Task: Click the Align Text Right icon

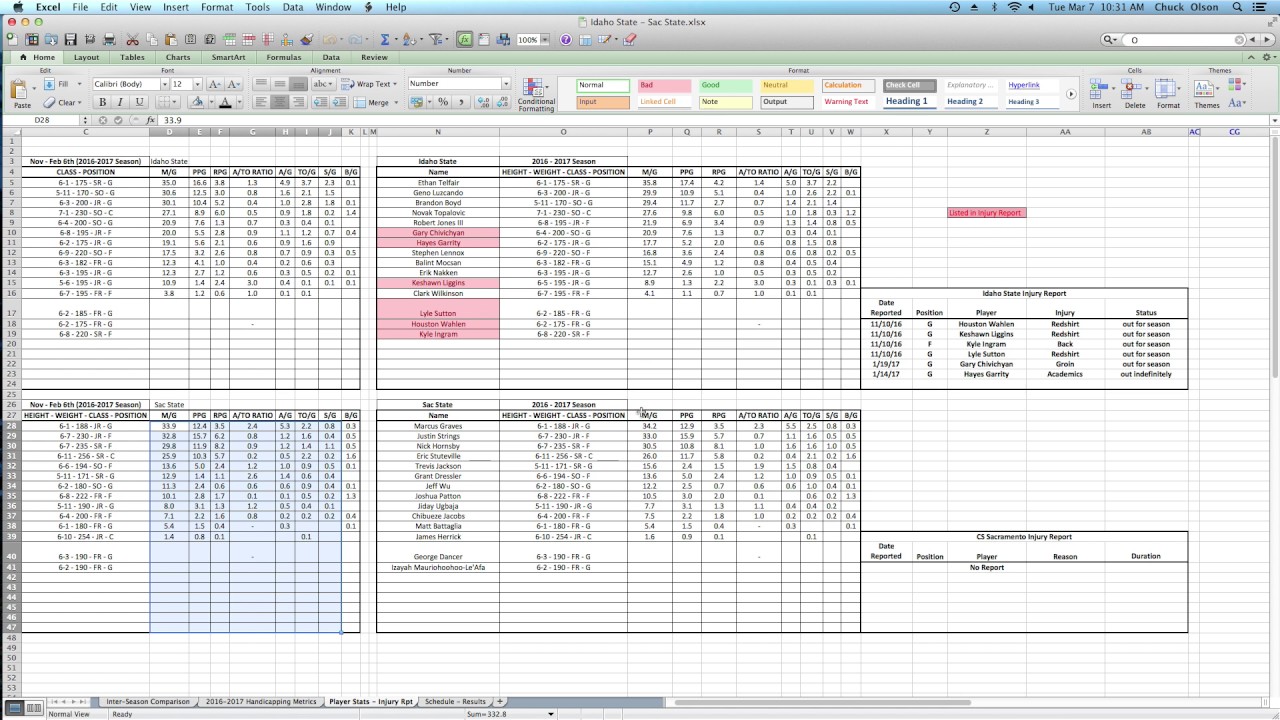Action: [298, 102]
